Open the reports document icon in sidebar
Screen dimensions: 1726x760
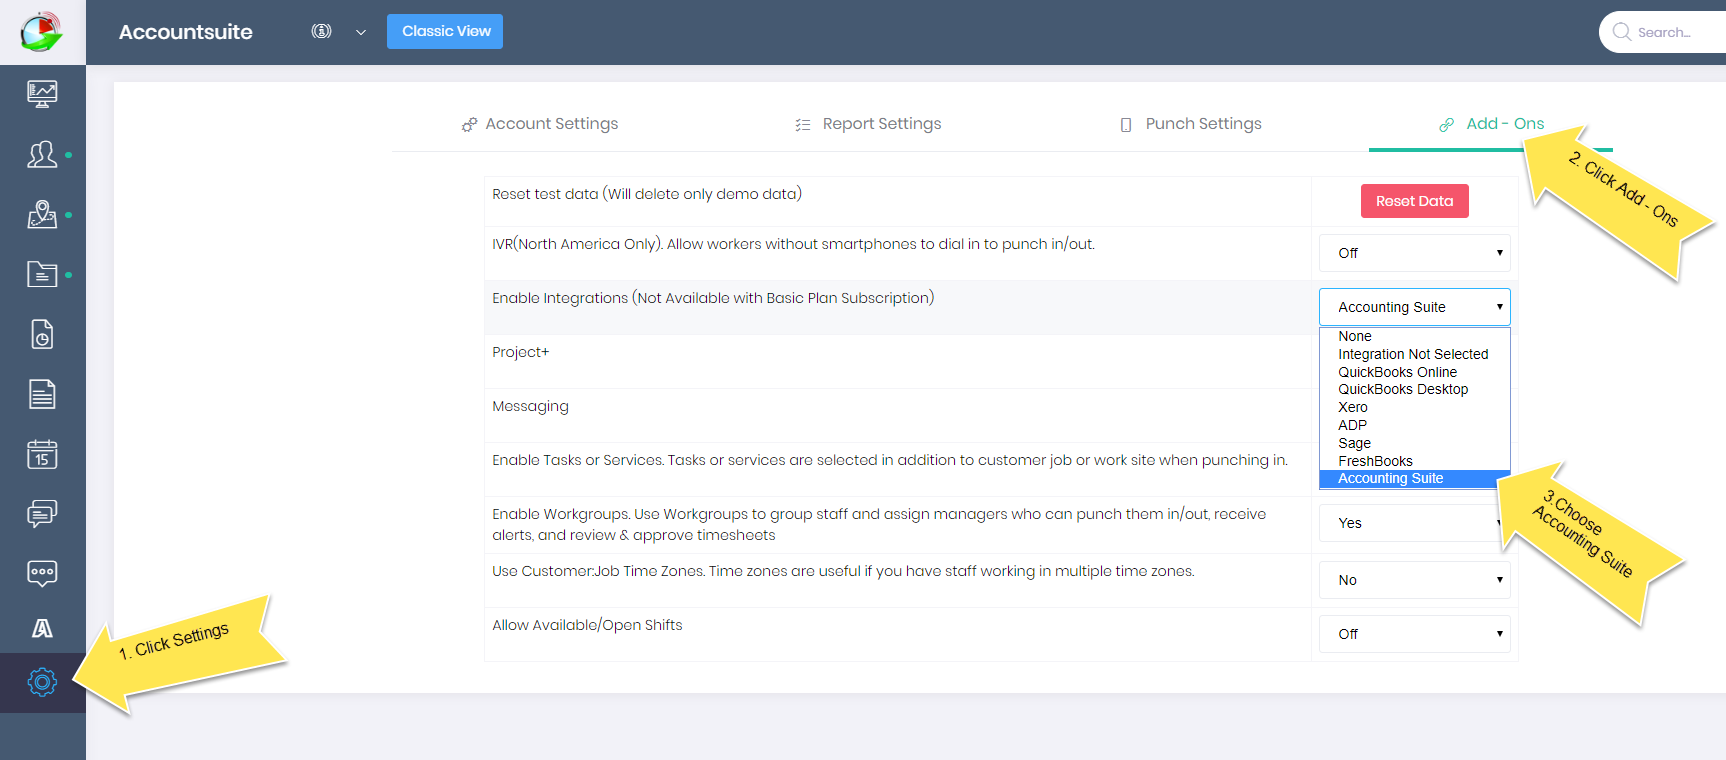pos(42,394)
